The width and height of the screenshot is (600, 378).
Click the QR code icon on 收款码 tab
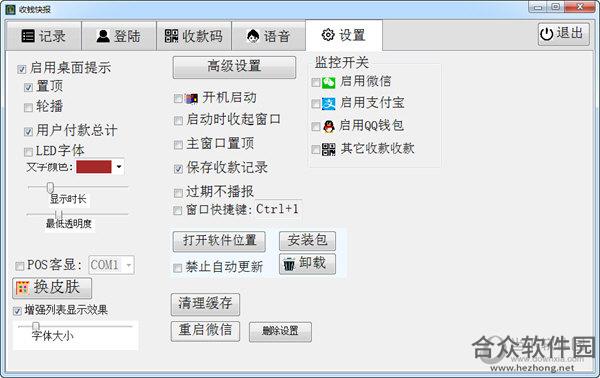click(171, 36)
